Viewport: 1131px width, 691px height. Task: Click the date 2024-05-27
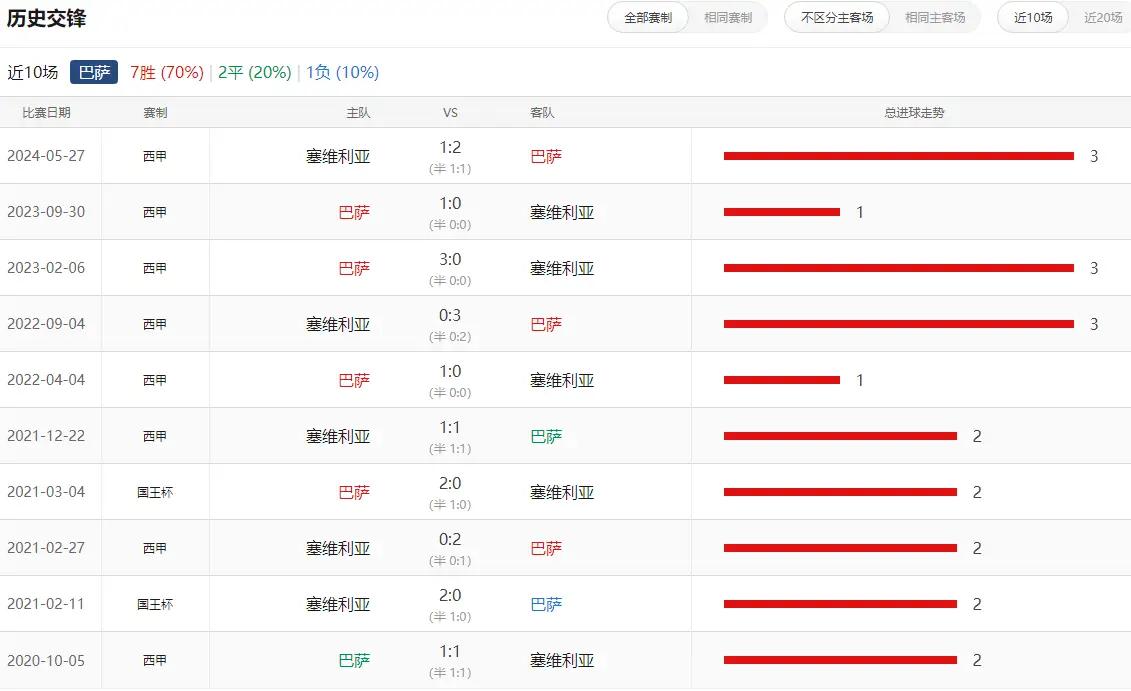pyautogui.click(x=46, y=156)
